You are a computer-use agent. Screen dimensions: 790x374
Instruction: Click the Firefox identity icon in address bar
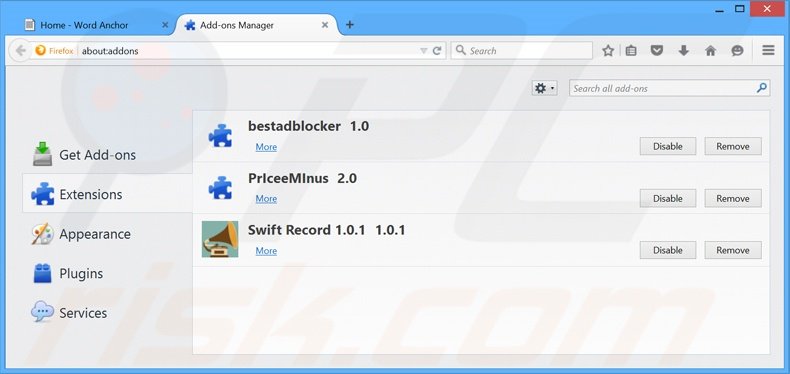[x=40, y=51]
